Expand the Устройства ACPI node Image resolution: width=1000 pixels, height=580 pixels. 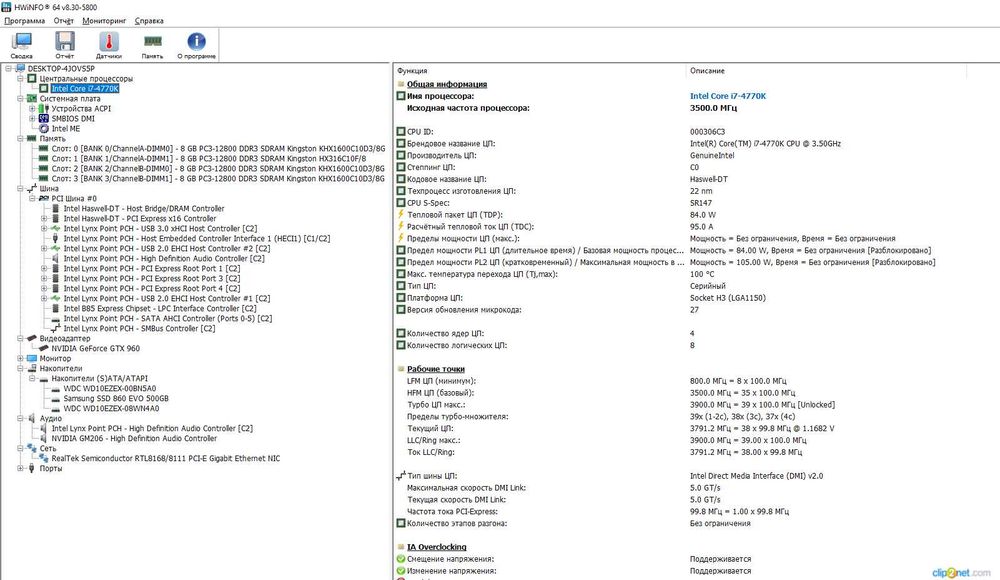[x=33, y=108]
